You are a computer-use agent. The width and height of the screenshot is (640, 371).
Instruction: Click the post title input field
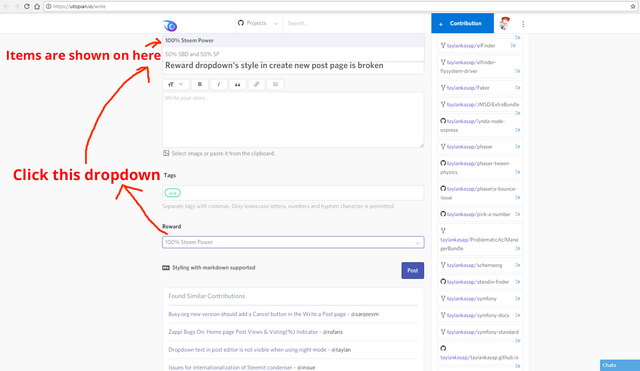(293, 66)
